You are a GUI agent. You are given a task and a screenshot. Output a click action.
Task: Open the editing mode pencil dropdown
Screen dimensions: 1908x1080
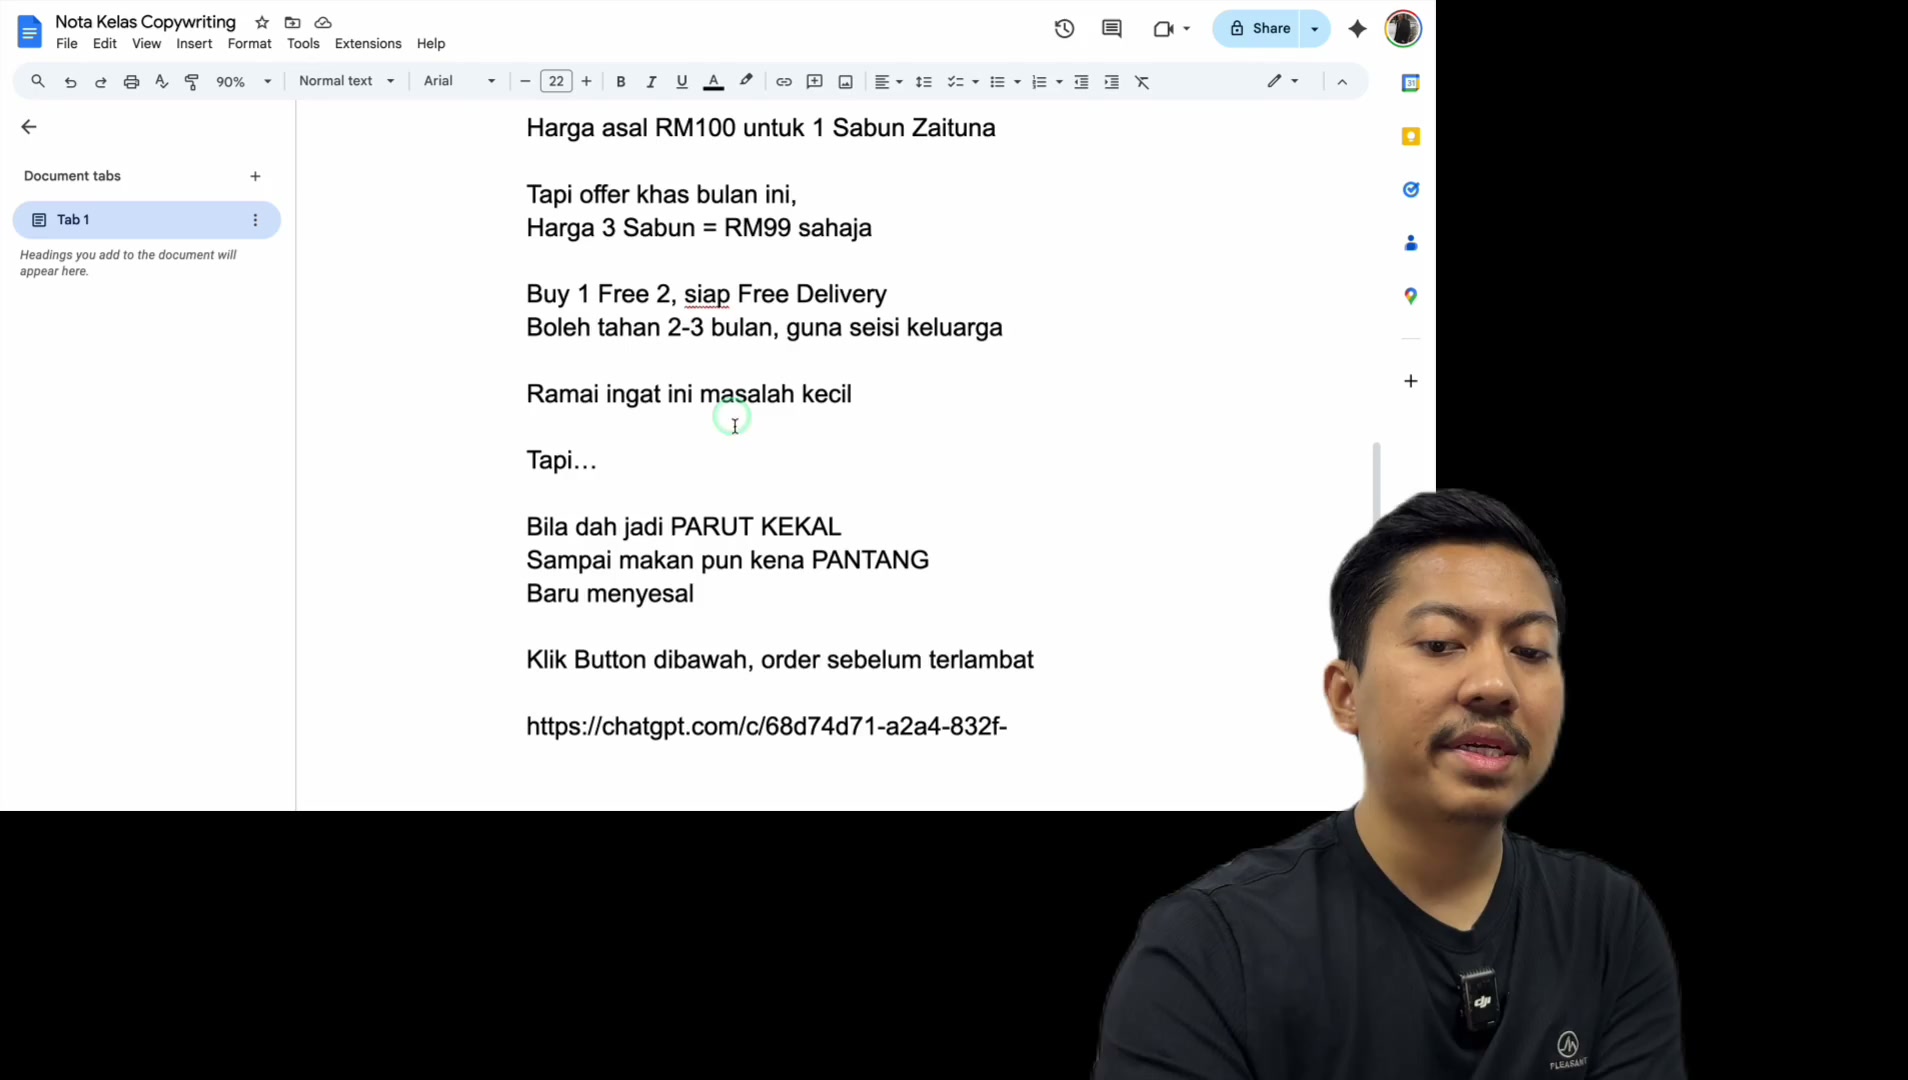(x=1283, y=81)
